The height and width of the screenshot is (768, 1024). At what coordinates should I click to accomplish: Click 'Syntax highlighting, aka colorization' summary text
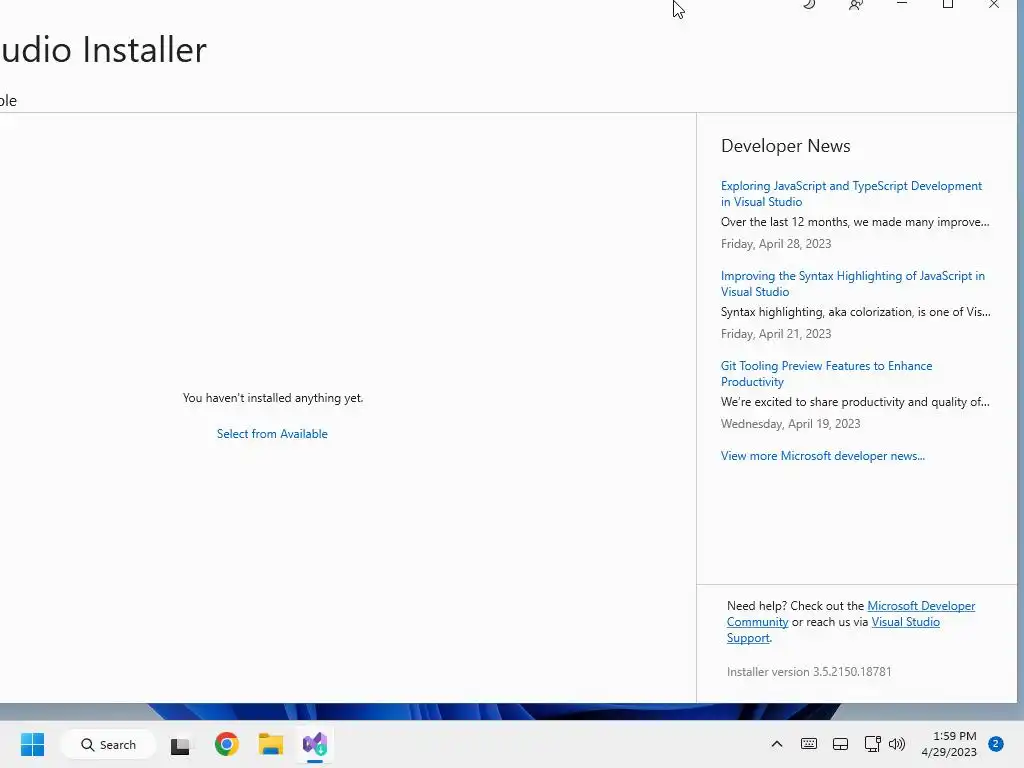pyautogui.click(x=856, y=312)
